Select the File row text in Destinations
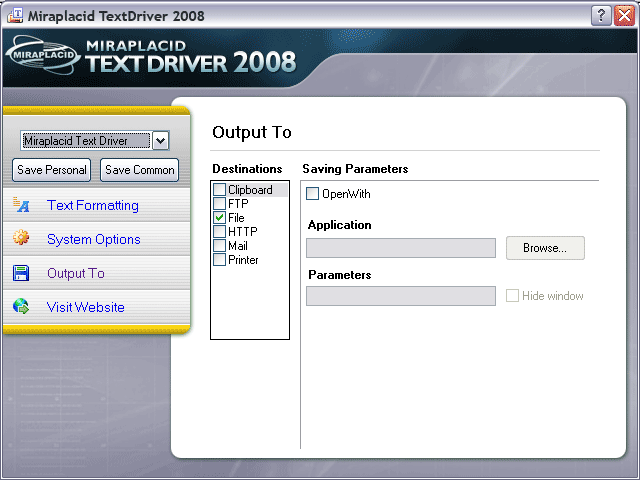Image resolution: width=640 pixels, height=480 pixels. [x=236, y=218]
